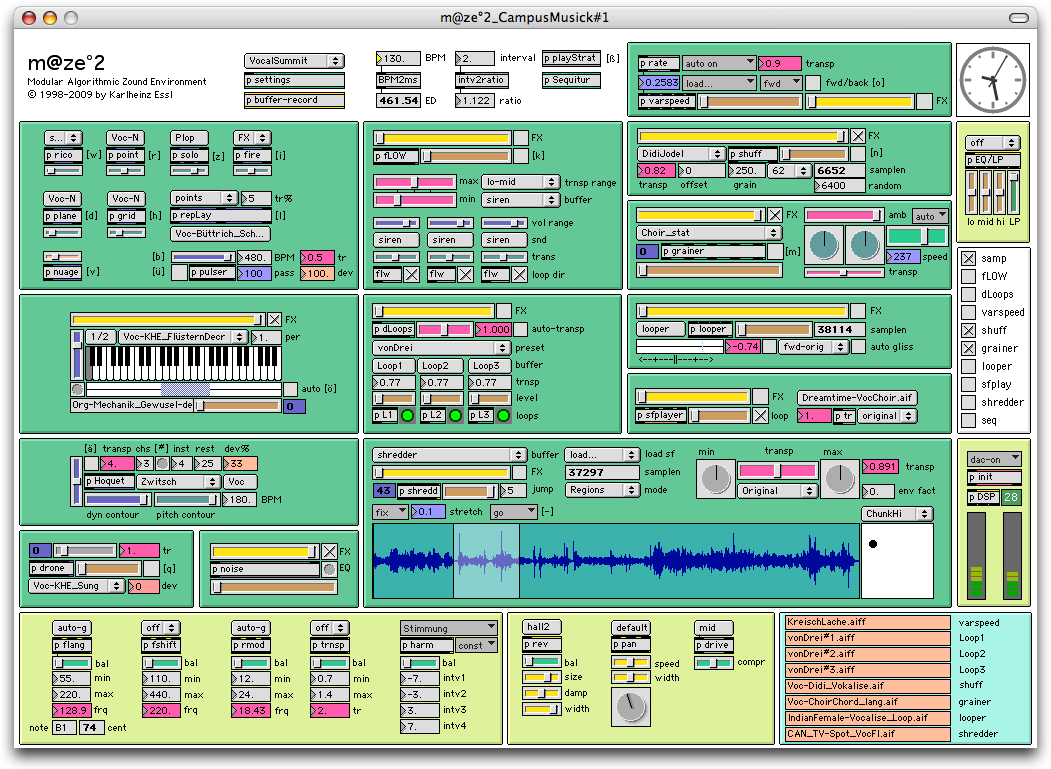Image resolution: width=1051 pixels, height=769 pixels.
Task: Click the p settings button
Action: point(294,80)
